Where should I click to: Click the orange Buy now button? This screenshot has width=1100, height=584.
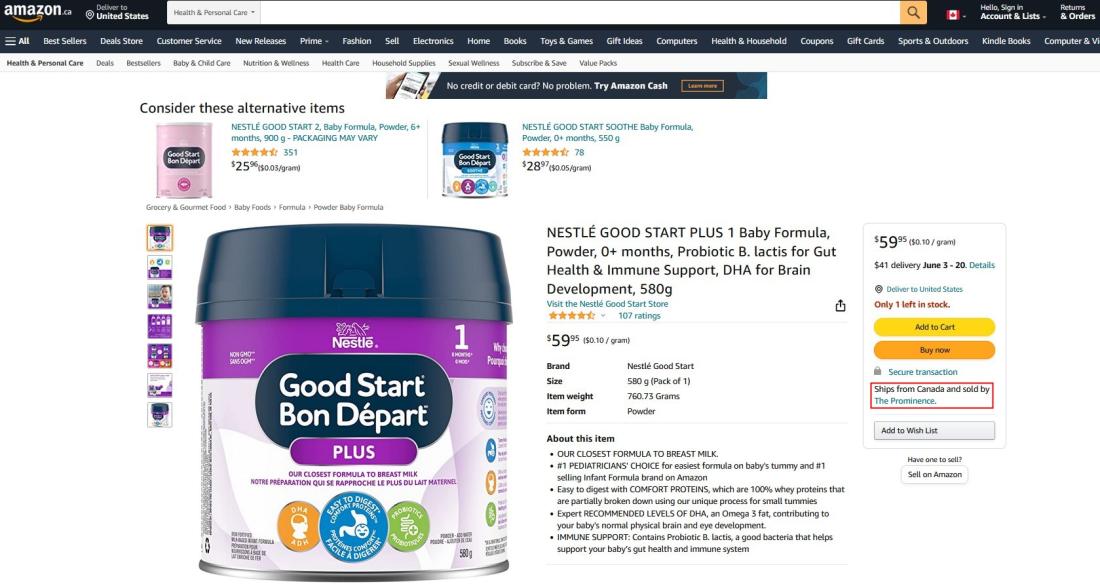point(934,350)
